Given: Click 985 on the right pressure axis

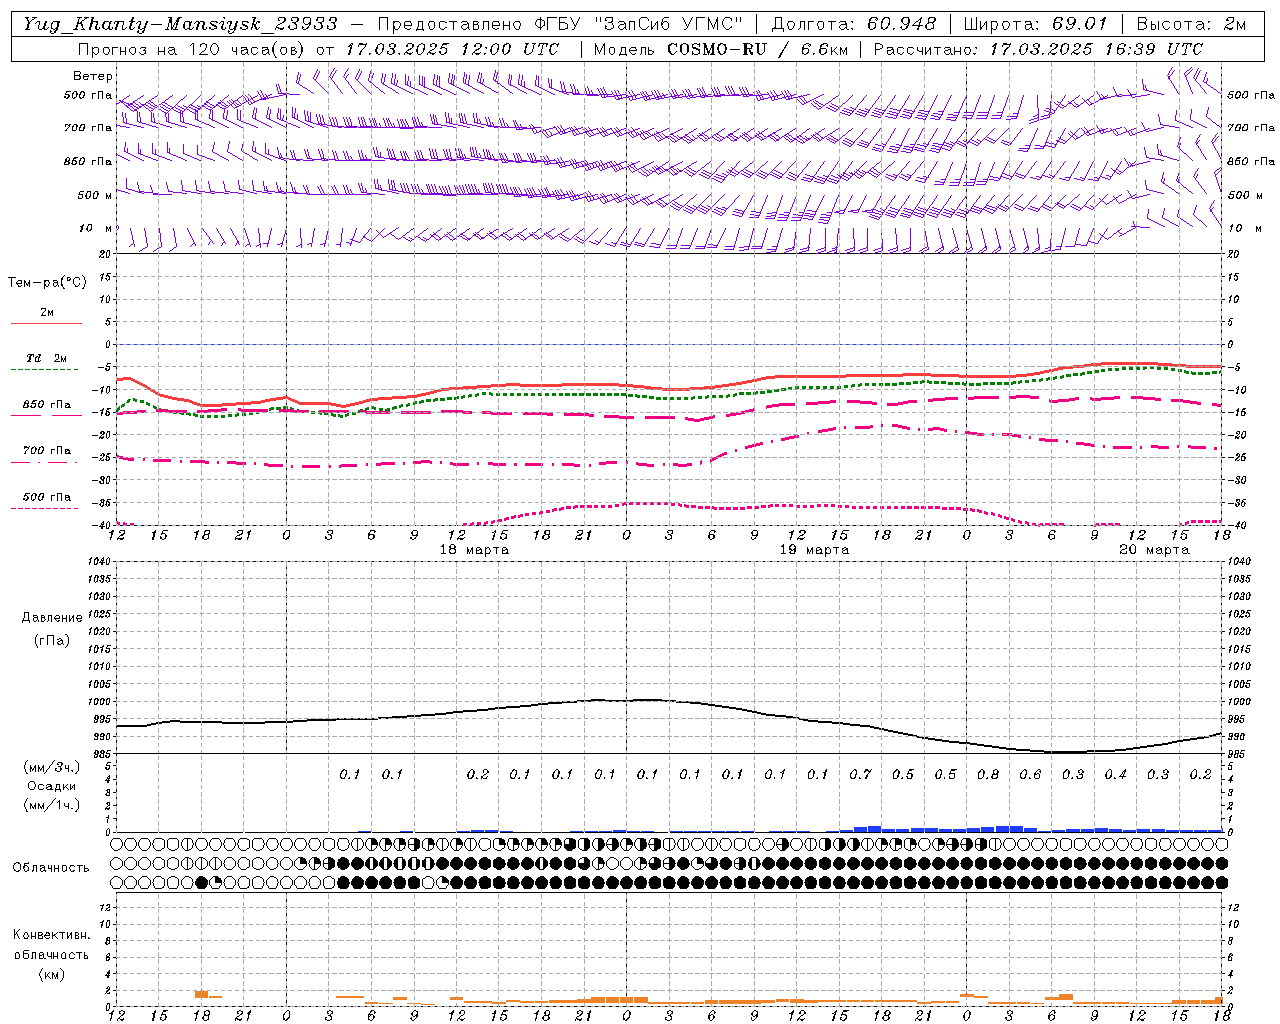Looking at the screenshot, I should (1236, 754).
